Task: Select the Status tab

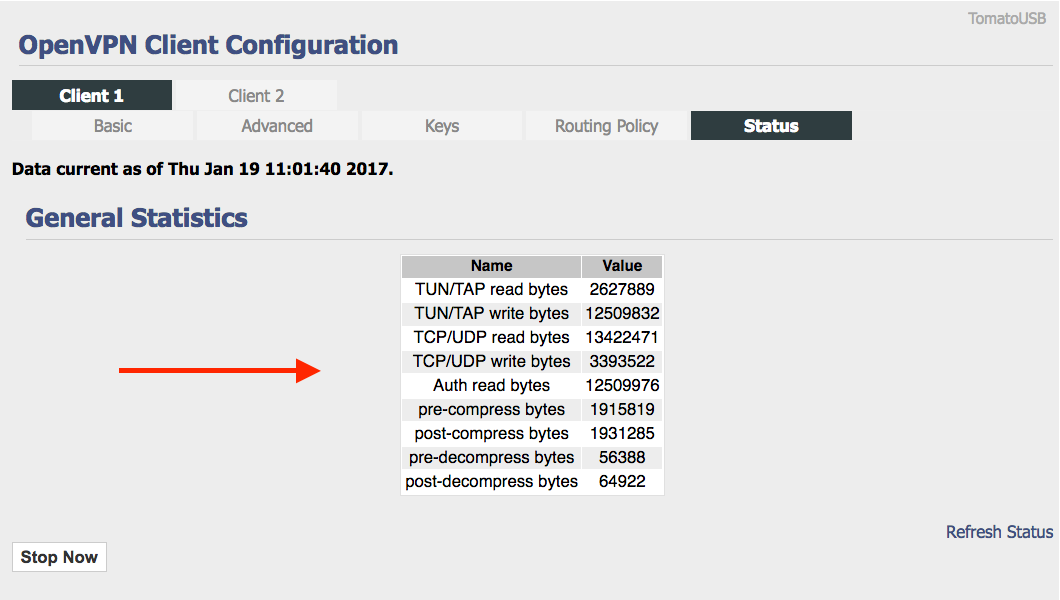Action: coord(771,126)
